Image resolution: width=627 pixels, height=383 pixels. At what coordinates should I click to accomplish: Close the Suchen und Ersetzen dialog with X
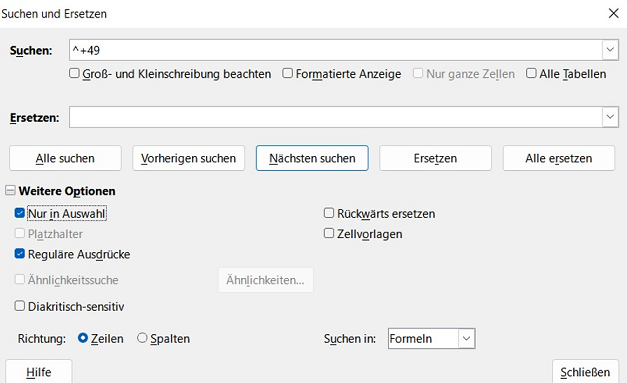613,14
